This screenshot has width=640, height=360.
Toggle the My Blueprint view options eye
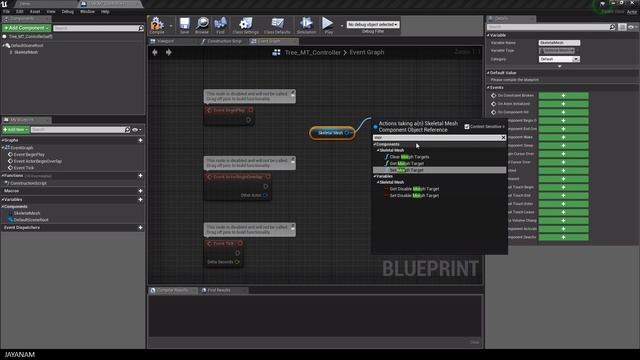click(137, 130)
